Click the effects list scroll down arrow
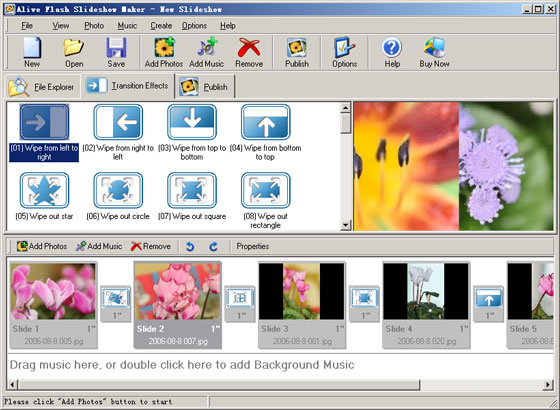 pos(345,225)
